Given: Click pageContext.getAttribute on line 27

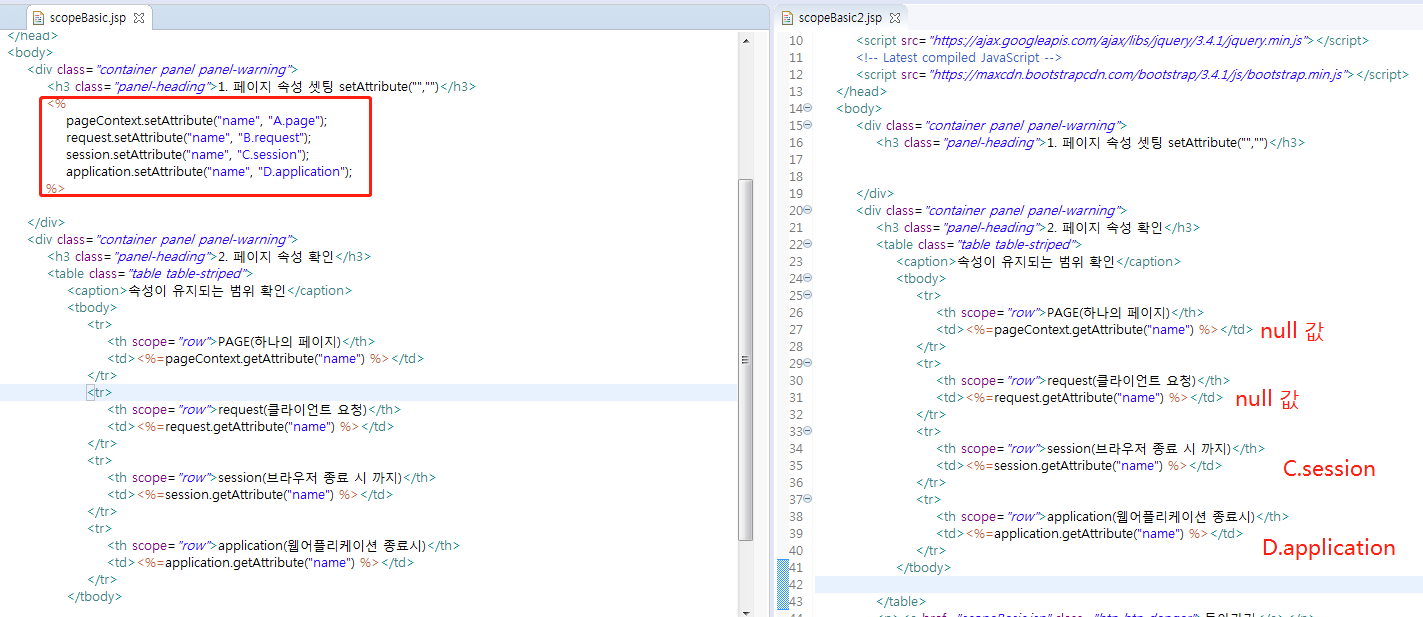Looking at the screenshot, I should pos(1095,329).
